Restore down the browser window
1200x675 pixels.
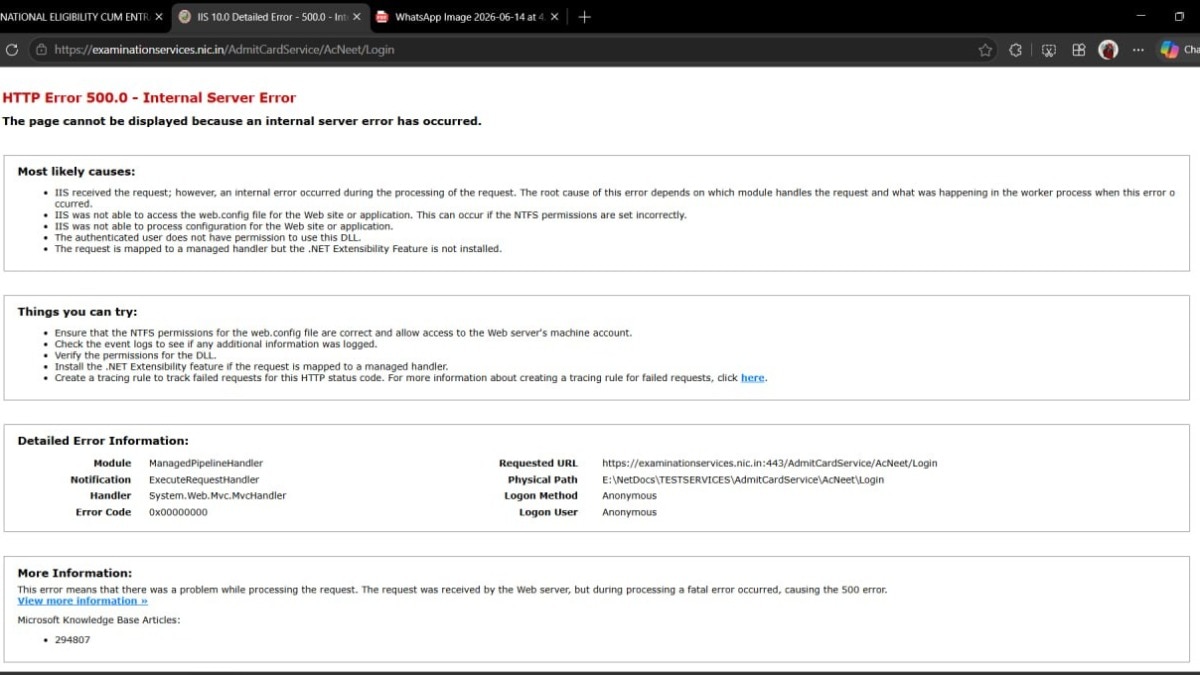tap(1179, 17)
